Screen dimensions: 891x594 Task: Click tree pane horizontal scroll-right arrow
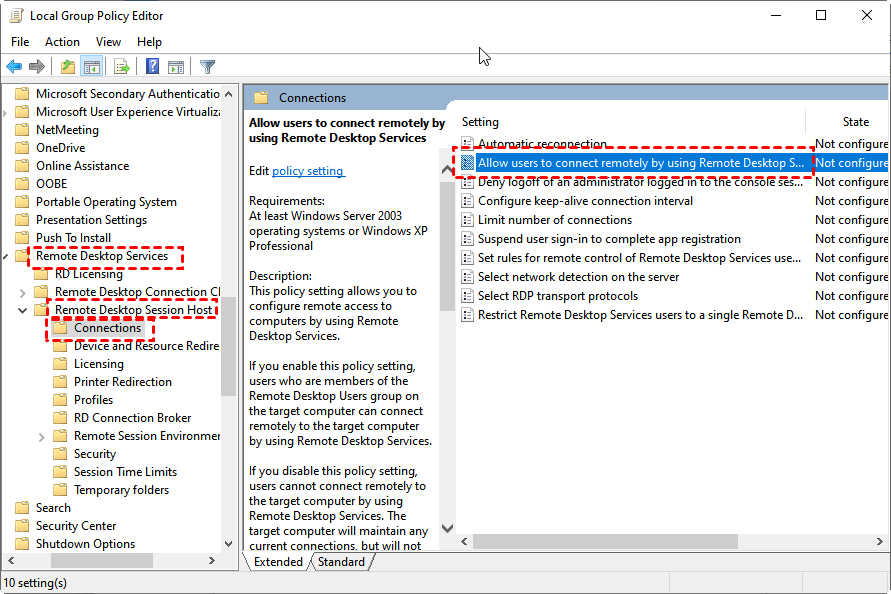[212, 560]
